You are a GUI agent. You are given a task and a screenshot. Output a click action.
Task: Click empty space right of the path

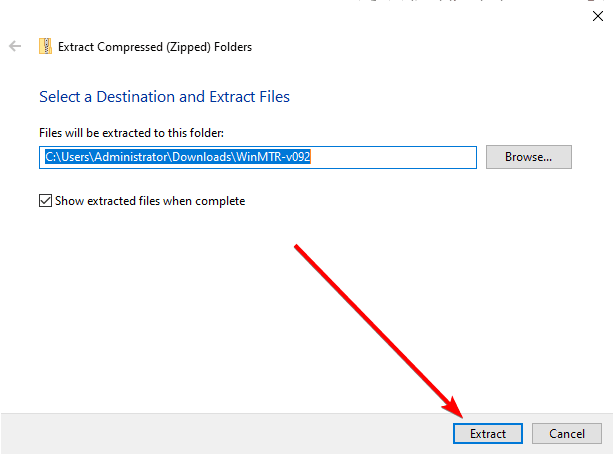[x=392, y=157]
